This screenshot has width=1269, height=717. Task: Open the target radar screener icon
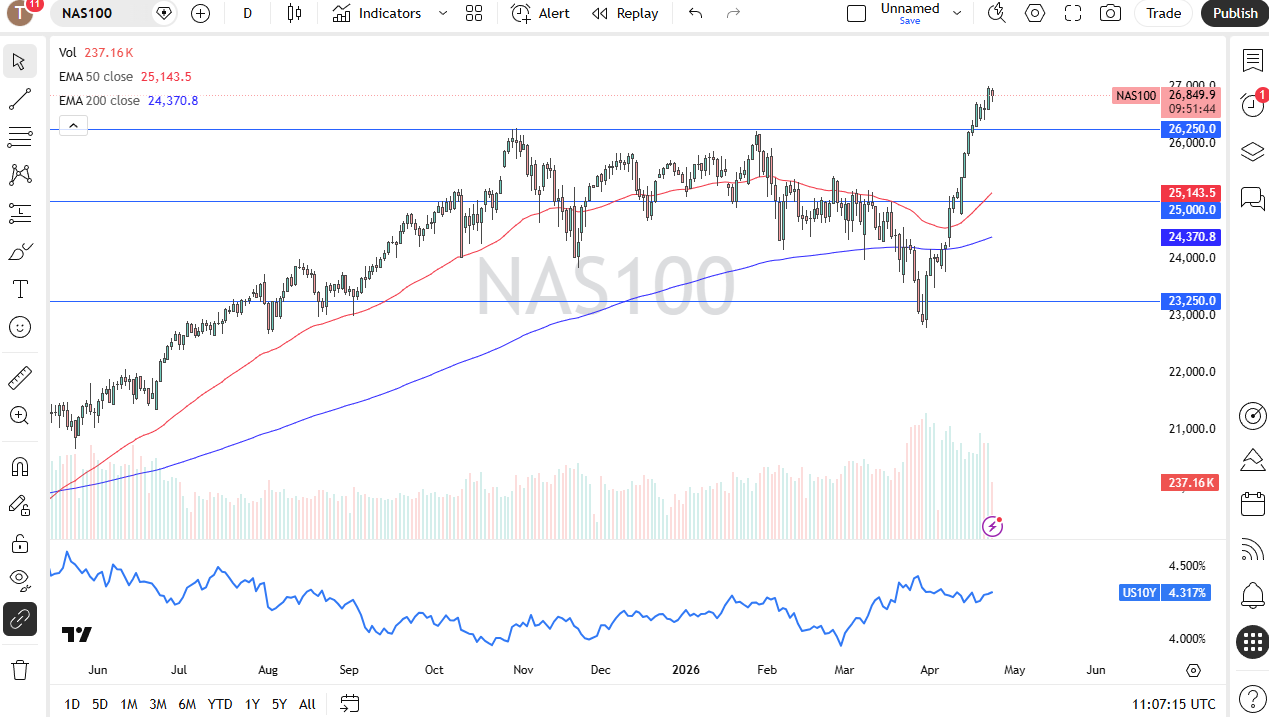point(1252,415)
